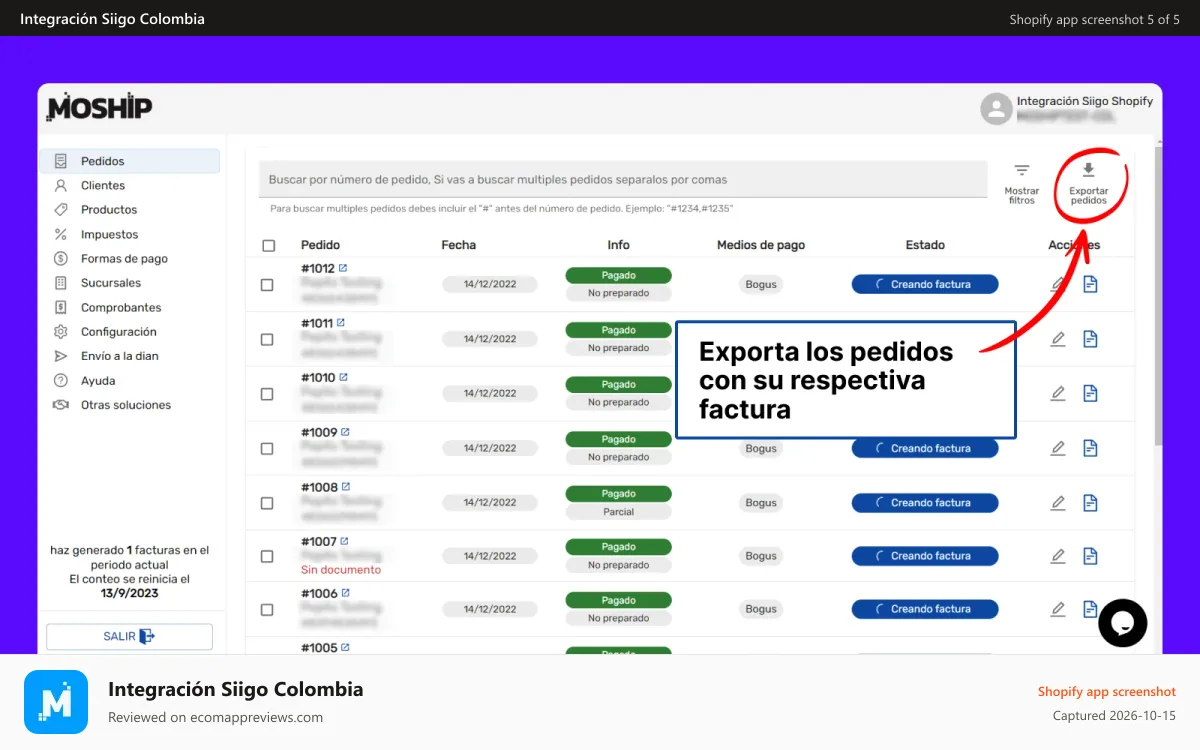
Task: Open external link icon beside #1005
Action: point(345,647)
